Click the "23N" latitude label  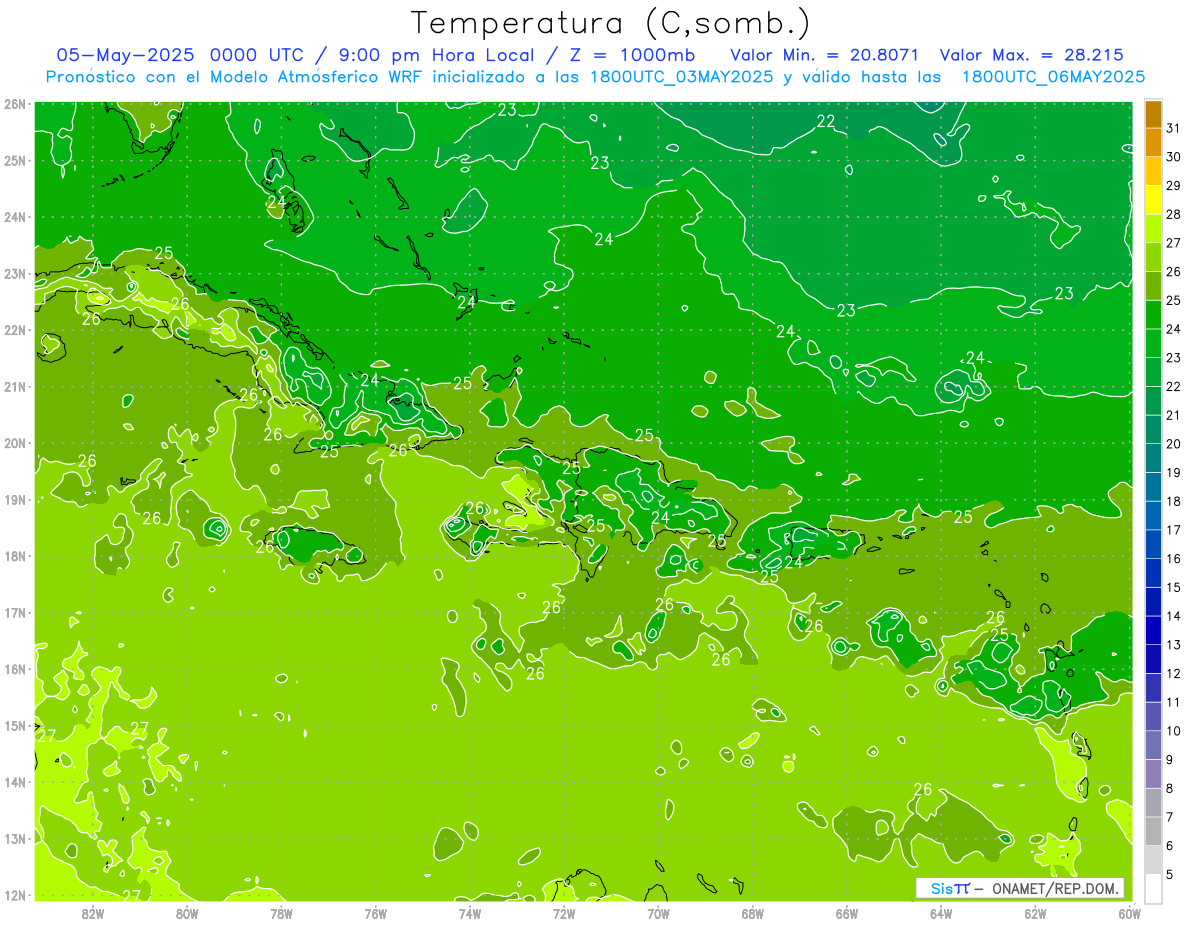[x=15, y=273]
